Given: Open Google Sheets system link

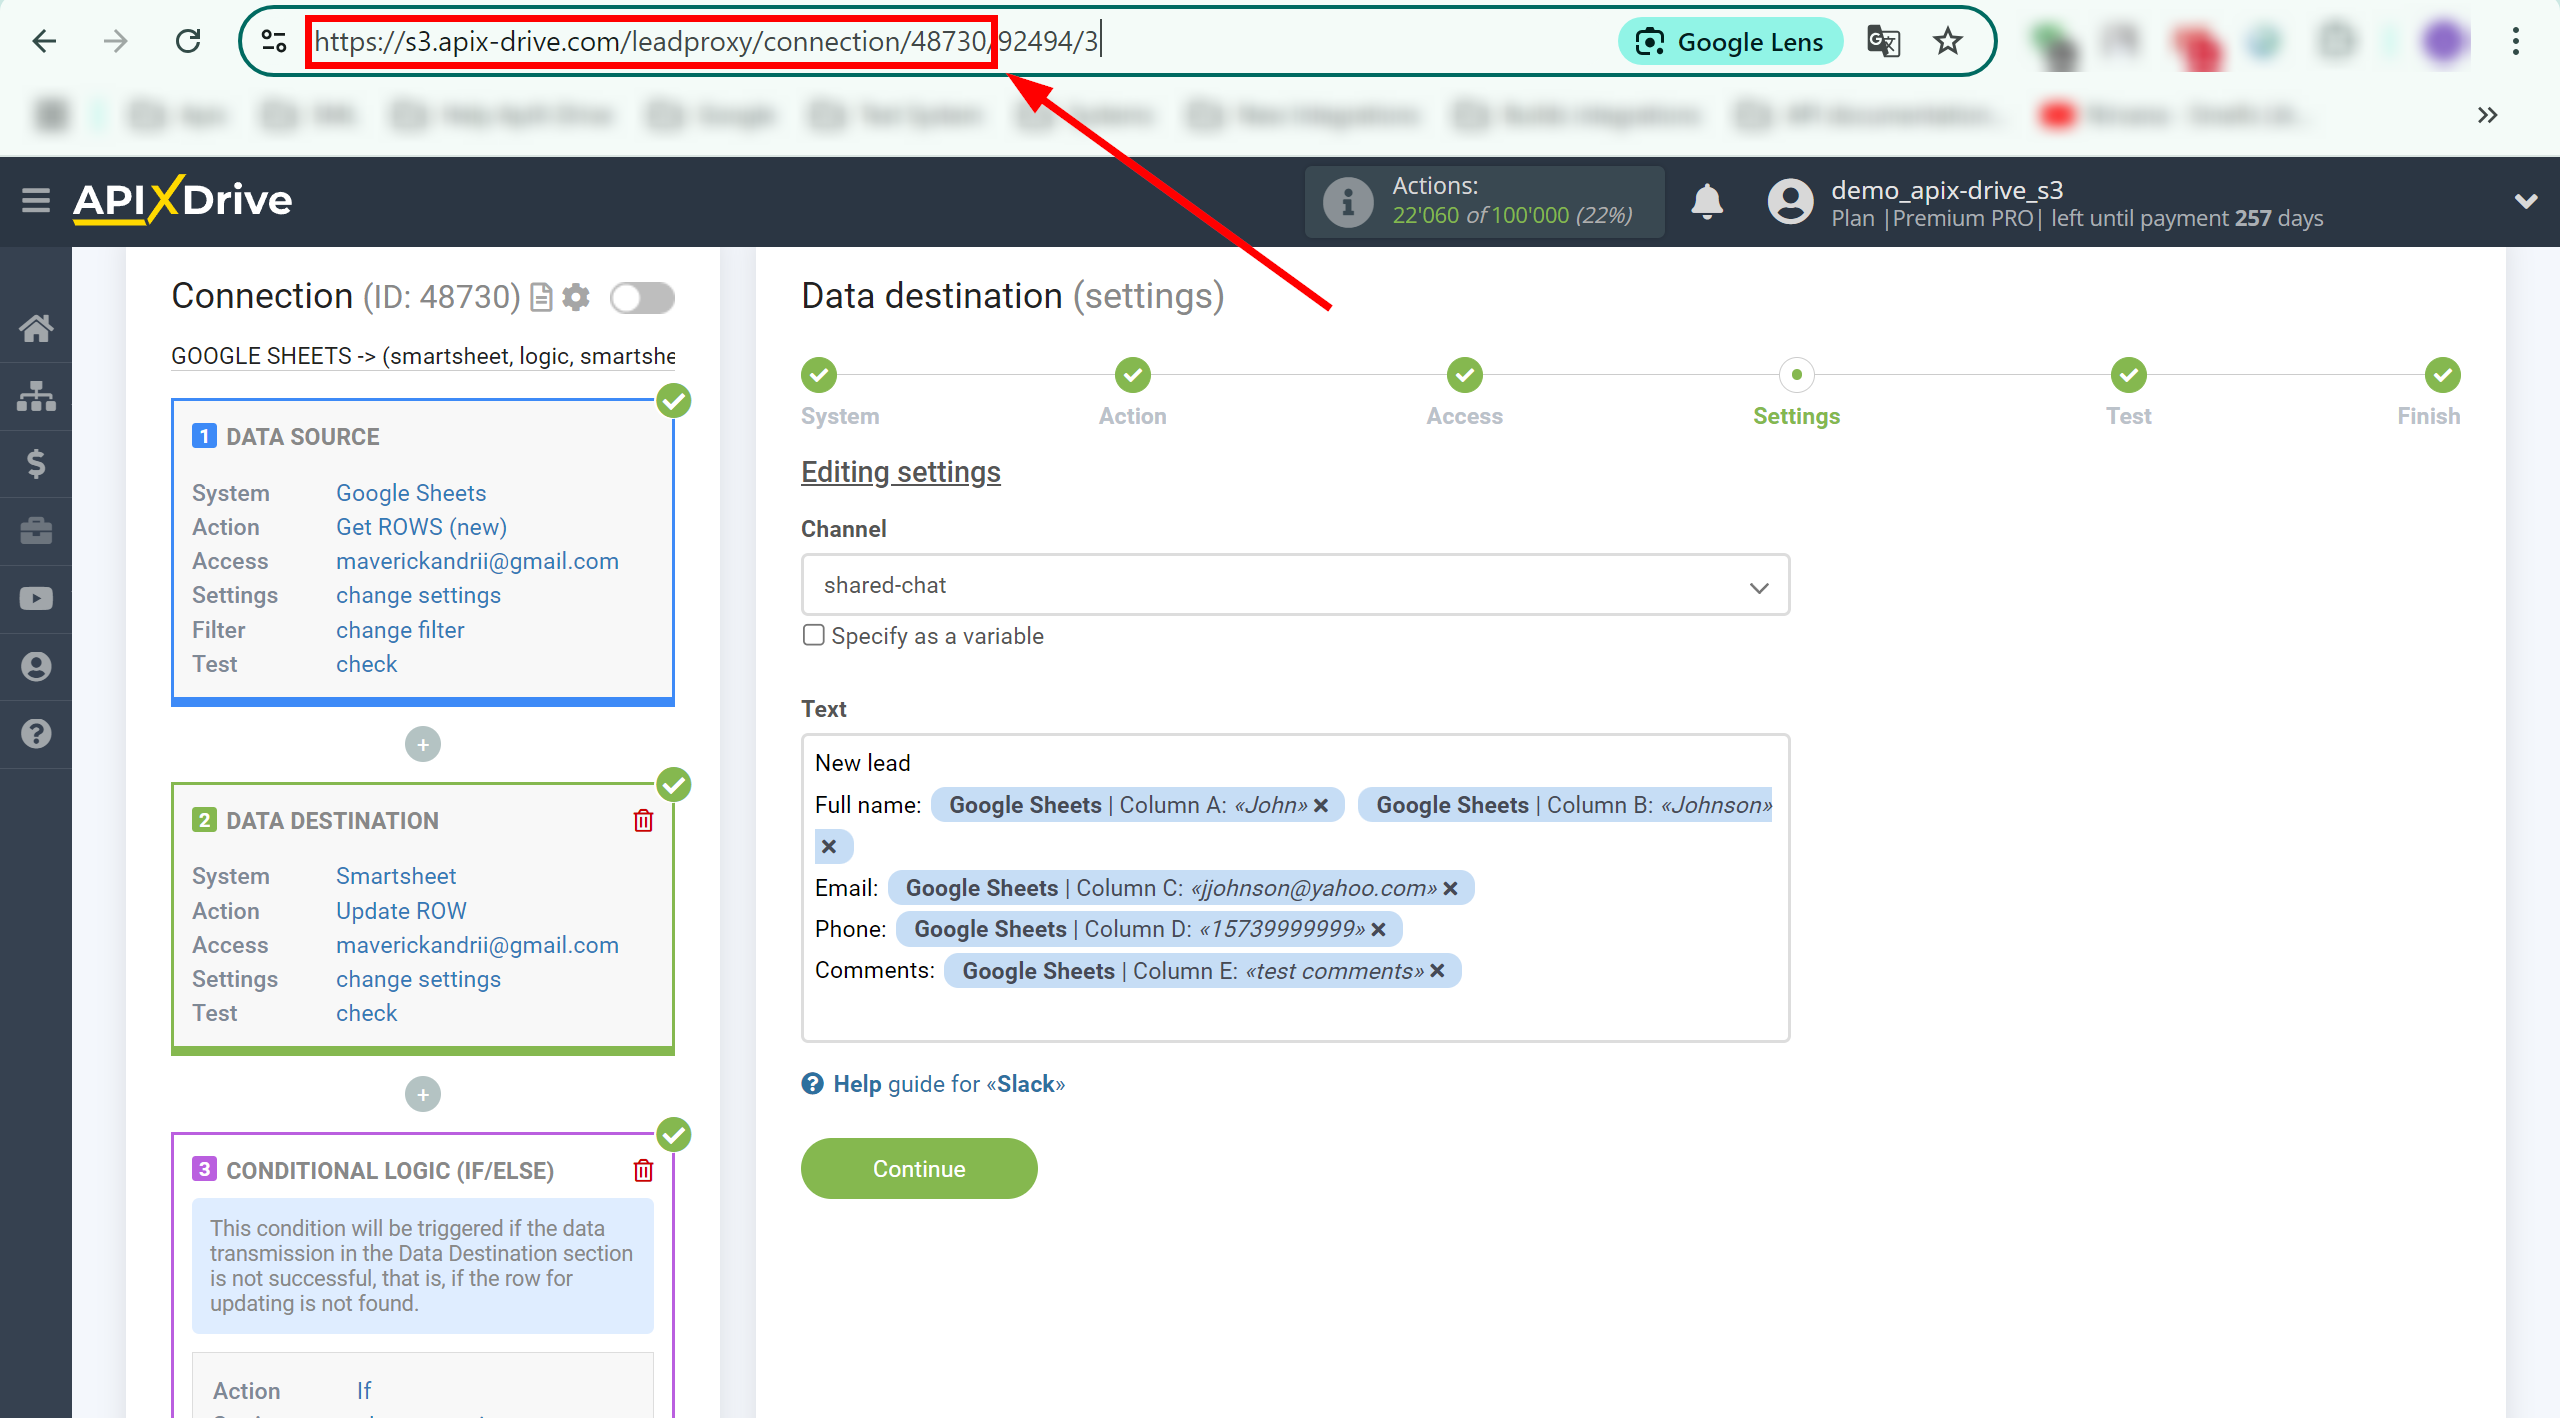Looking at the screenshot, I should pyautogui.click(x=410, y=493).
